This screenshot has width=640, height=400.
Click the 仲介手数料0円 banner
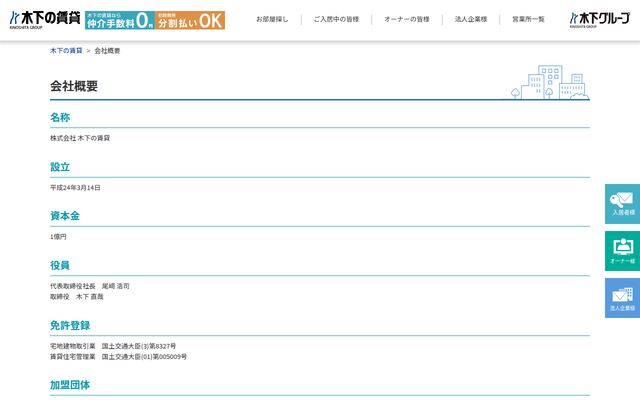click(120, 20)
